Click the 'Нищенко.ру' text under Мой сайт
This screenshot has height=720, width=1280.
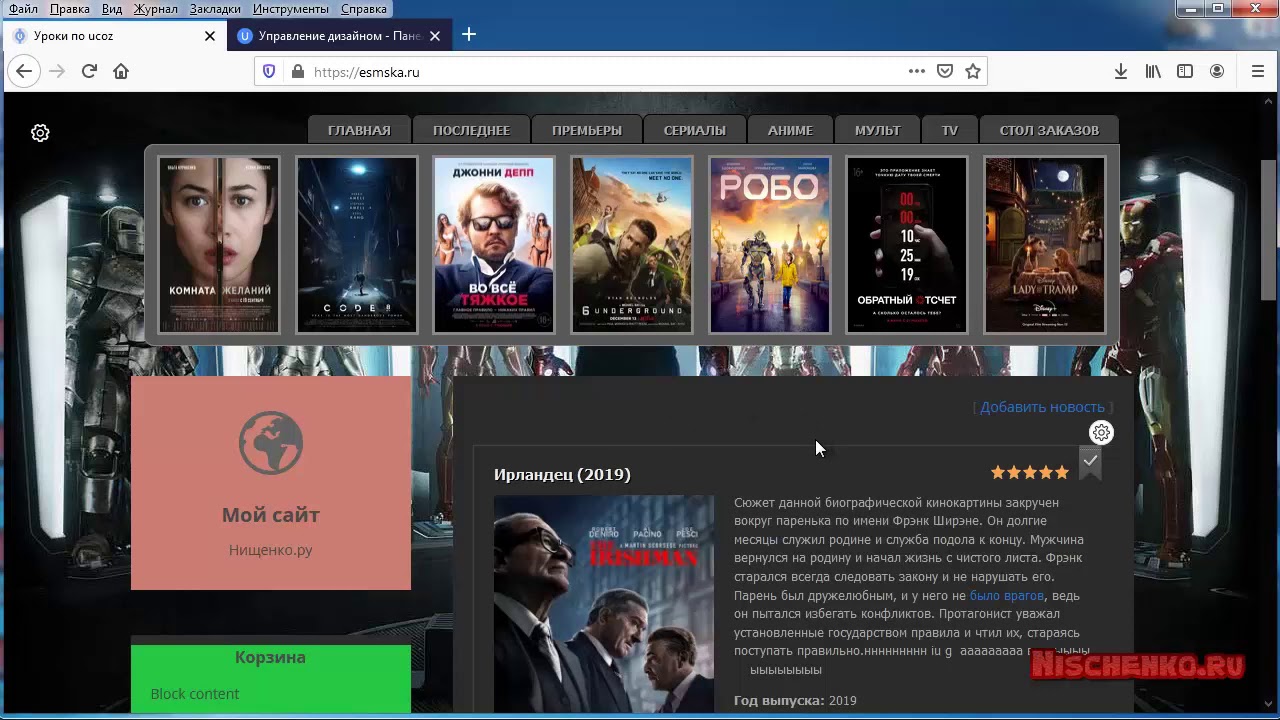[271, 550]
